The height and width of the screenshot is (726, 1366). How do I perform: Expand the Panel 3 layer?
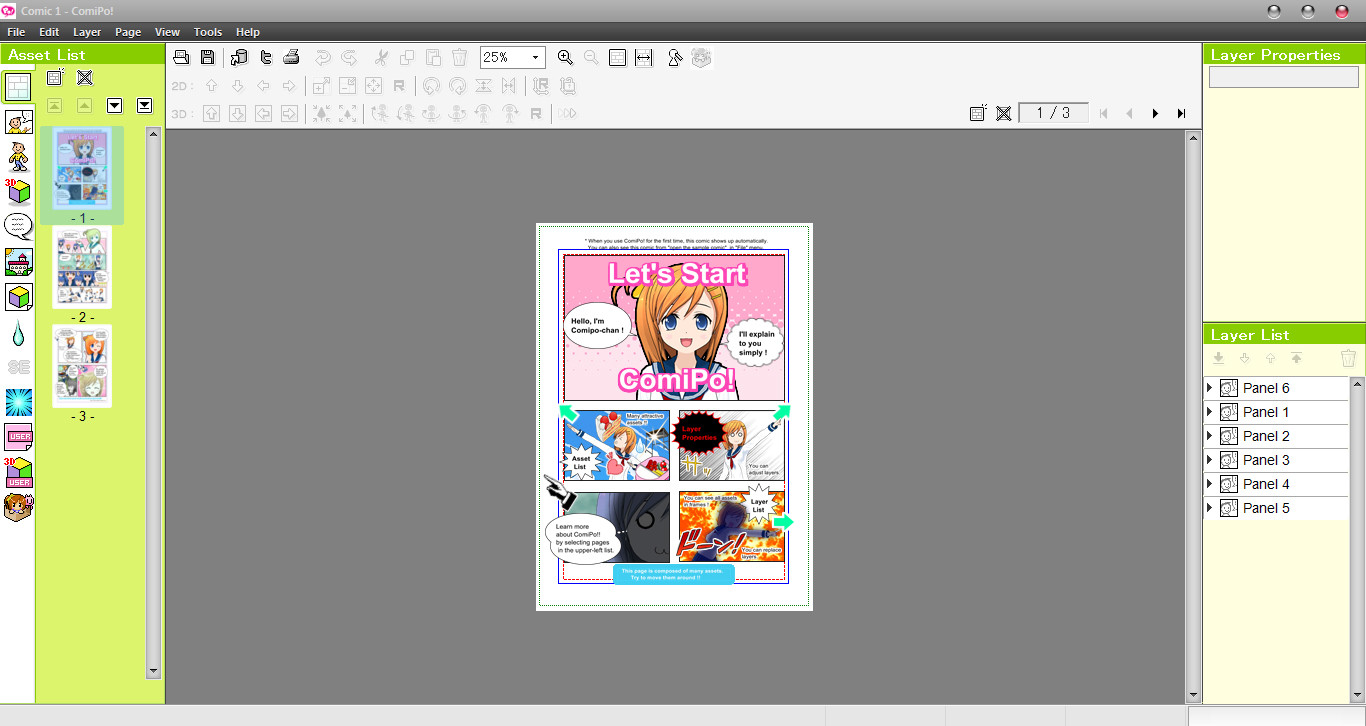point(1210,459)
